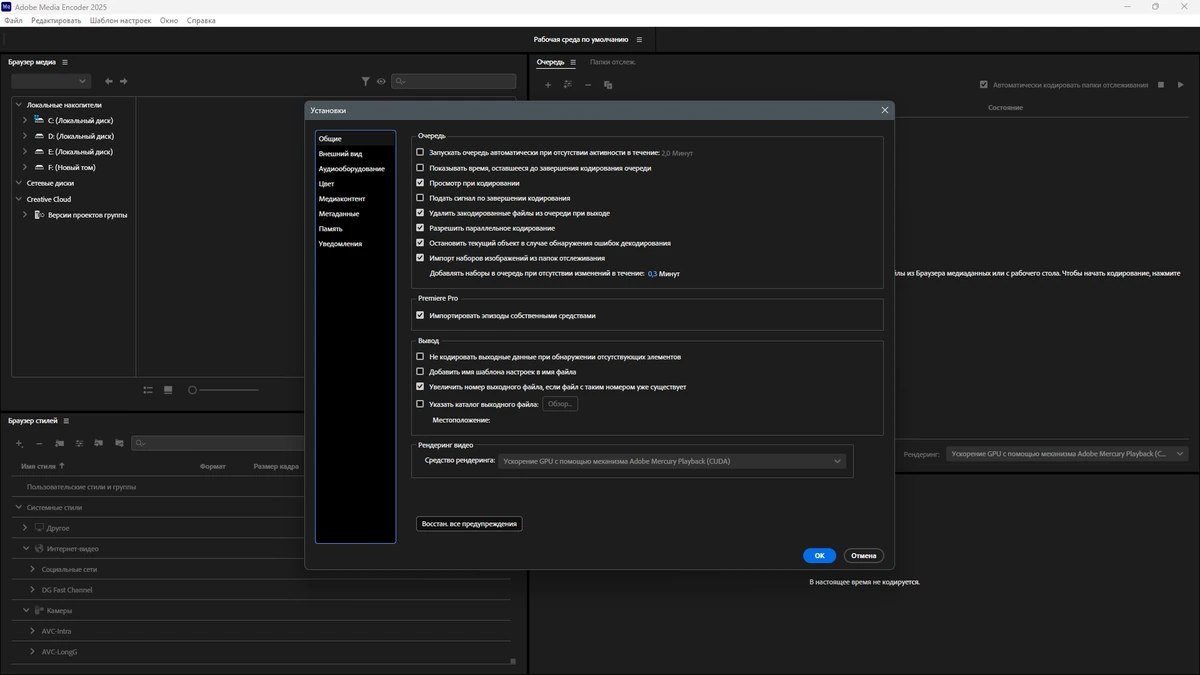Click the create preset group folder icon
1200x675 pixels.
coord(59,443)
